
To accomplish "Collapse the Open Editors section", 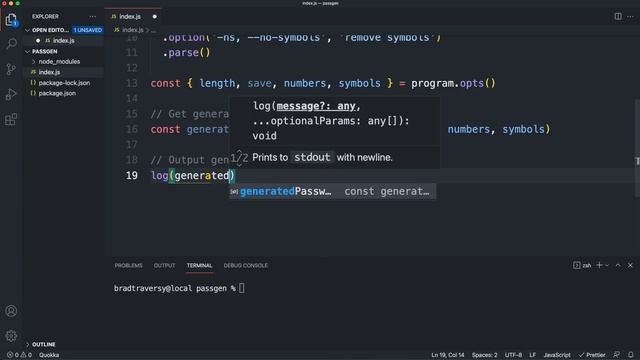I will pyautogui.click(x=27, y=30).
